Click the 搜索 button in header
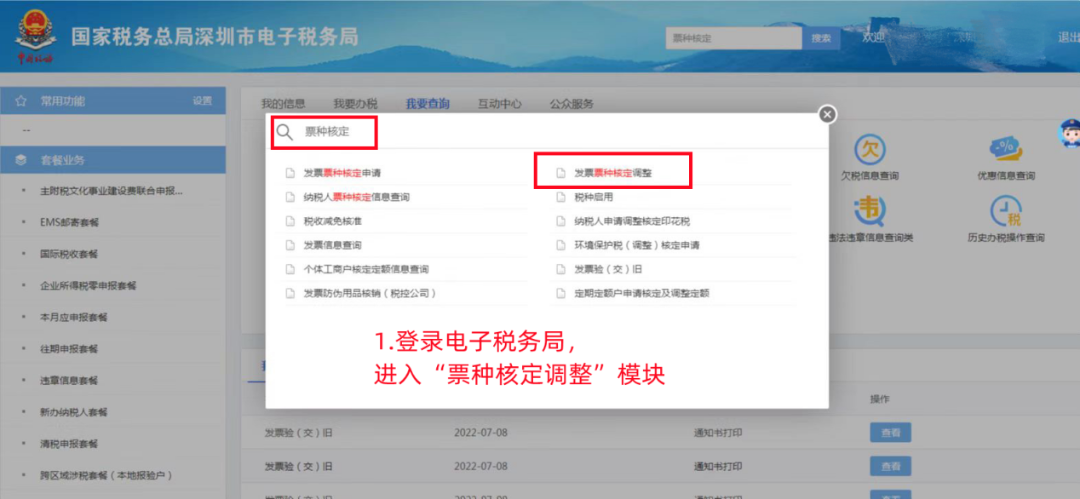This screenshot has width=1080, height=499. point(821,39)
